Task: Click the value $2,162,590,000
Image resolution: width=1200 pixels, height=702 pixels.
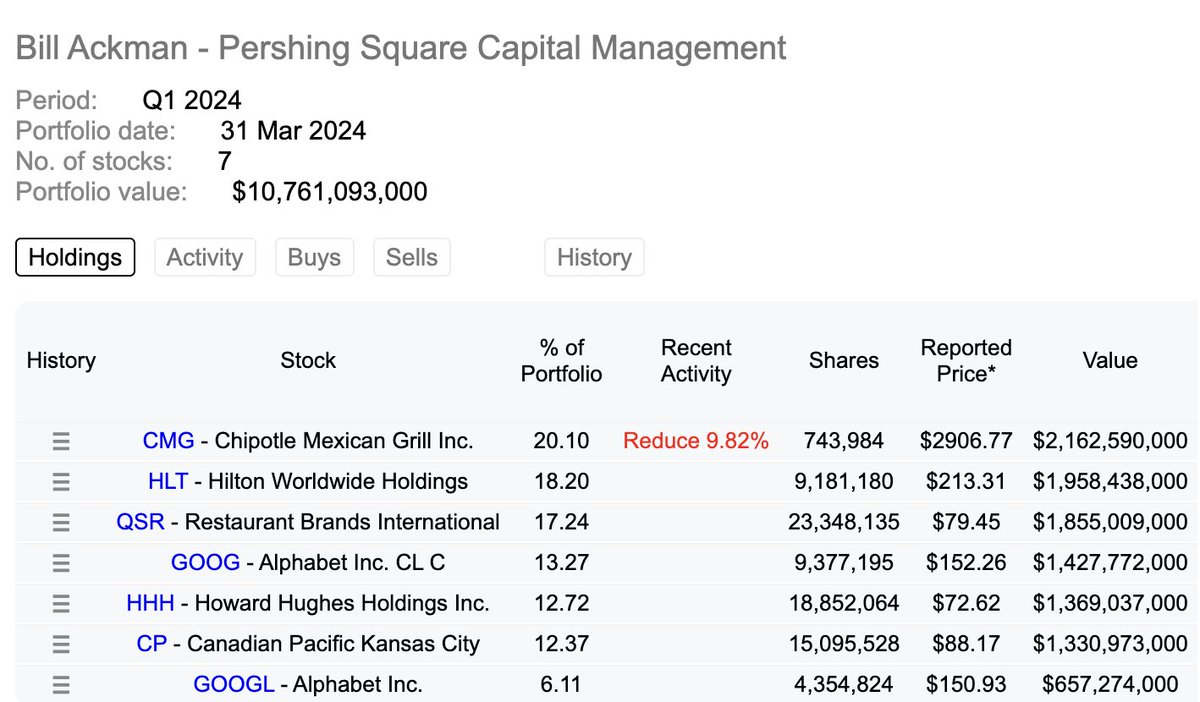Action: [x=1110, y=441]
